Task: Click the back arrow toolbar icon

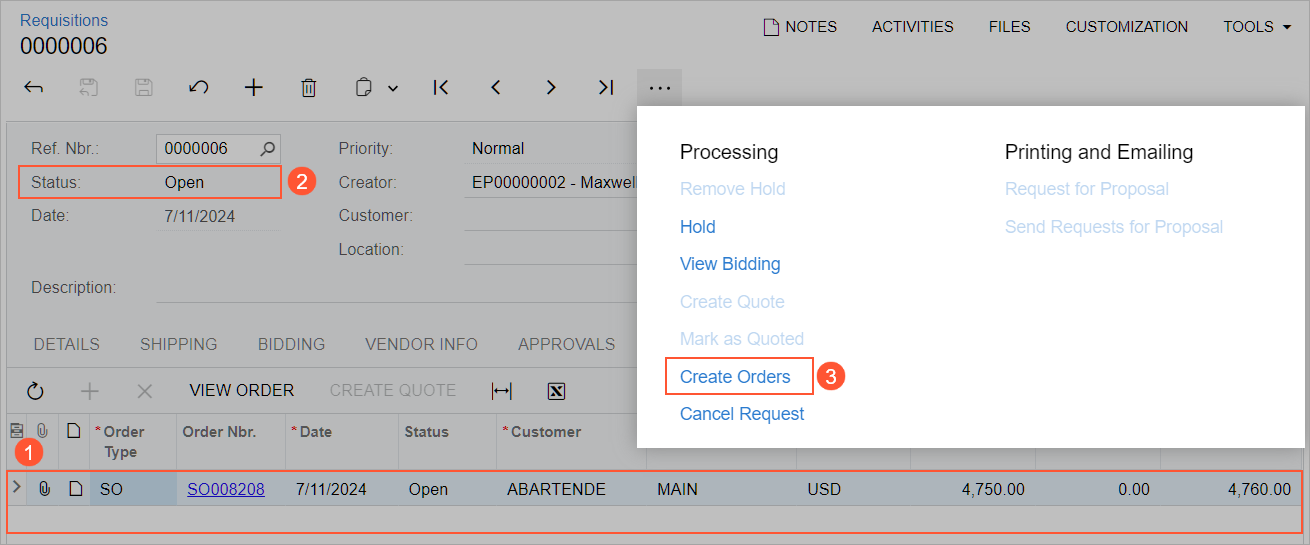Action: (x=34, y=88)
